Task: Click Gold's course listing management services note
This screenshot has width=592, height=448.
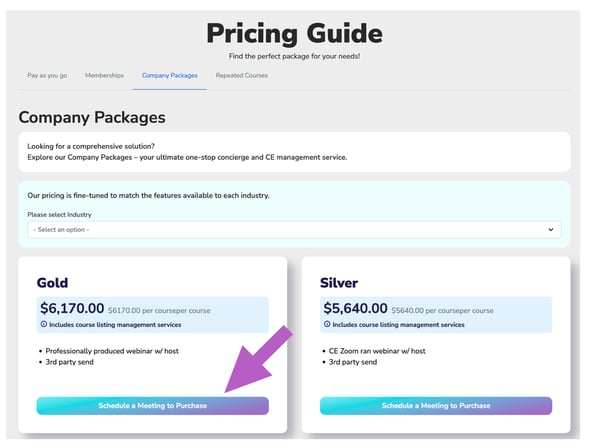Action: tap(115, 325)
